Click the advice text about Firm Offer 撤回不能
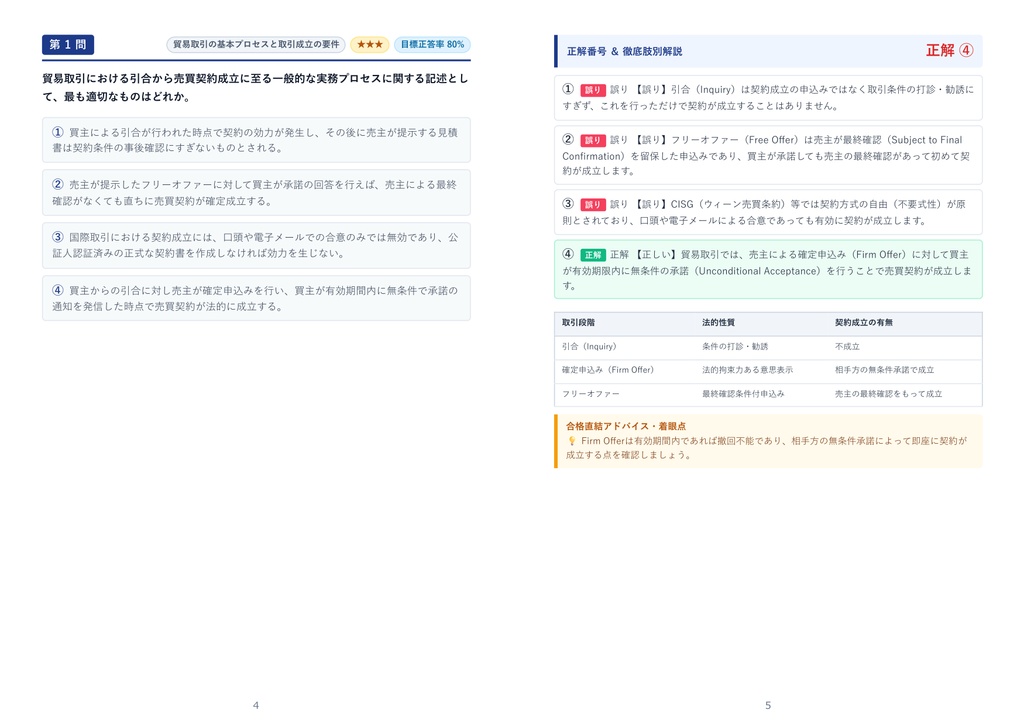1024x727 pixels. coord(766,448)
